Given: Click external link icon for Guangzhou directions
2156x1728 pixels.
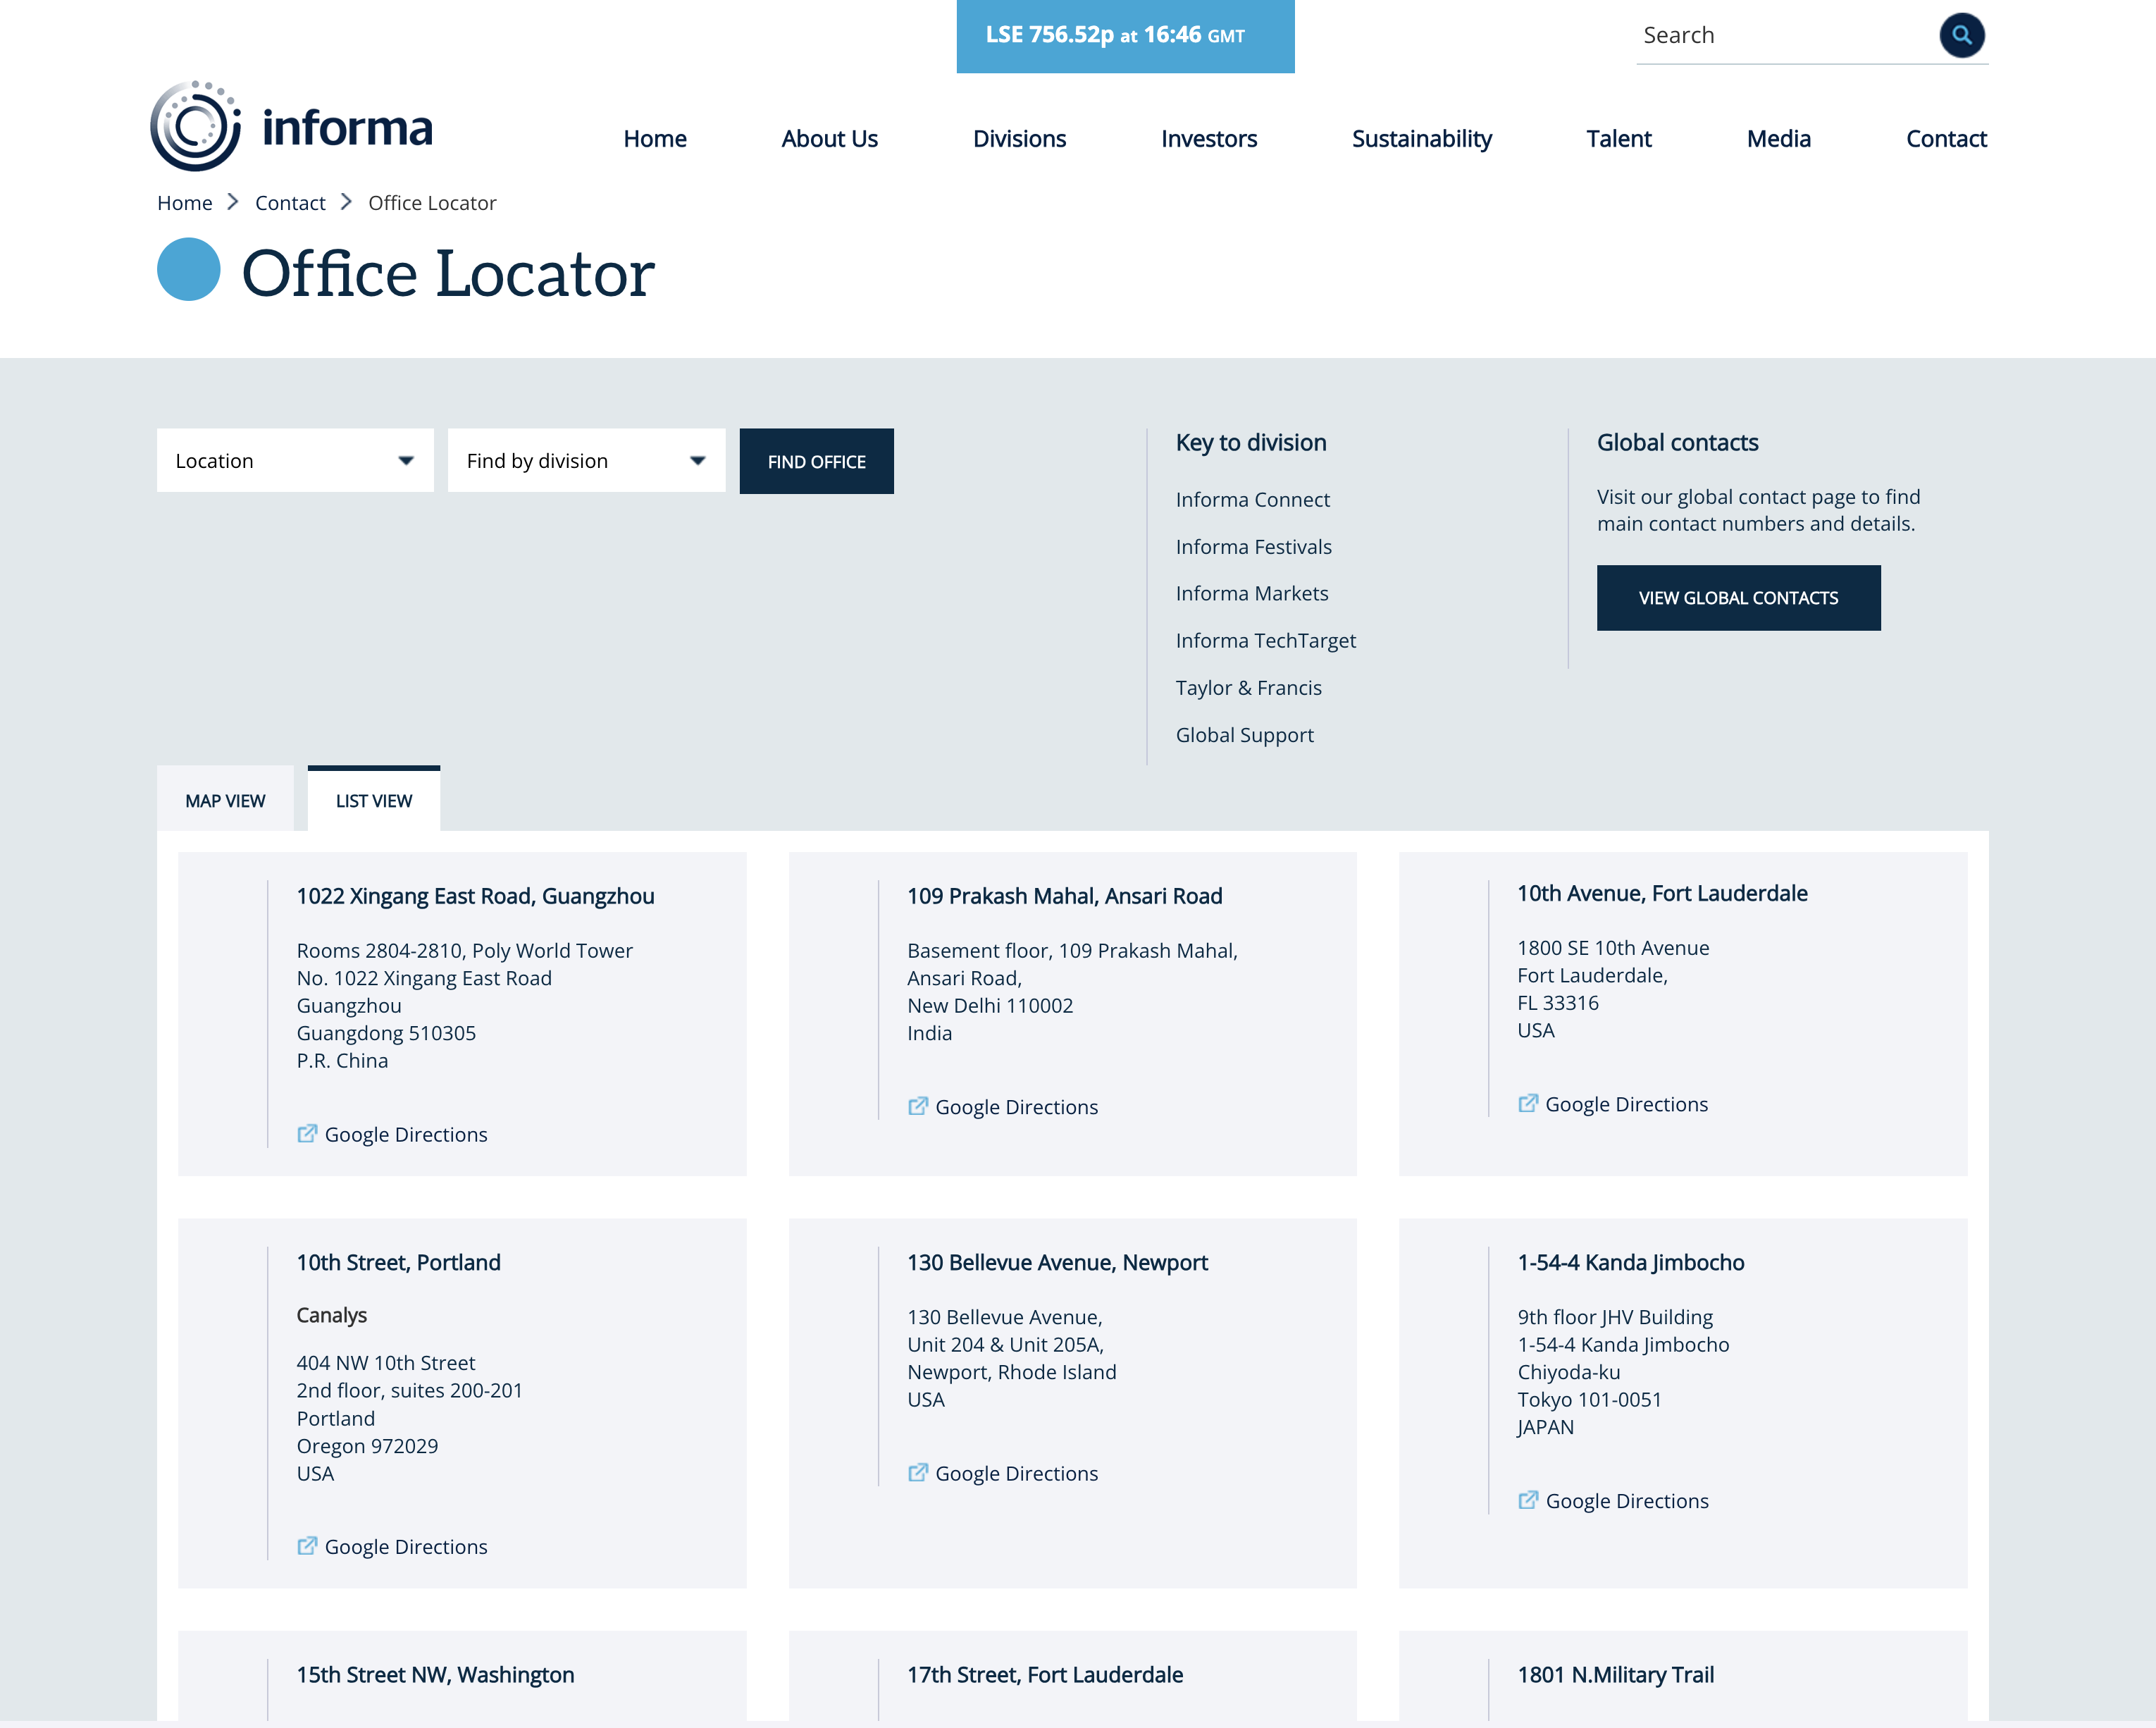Looking at the screenshot, I should 307,1133.
